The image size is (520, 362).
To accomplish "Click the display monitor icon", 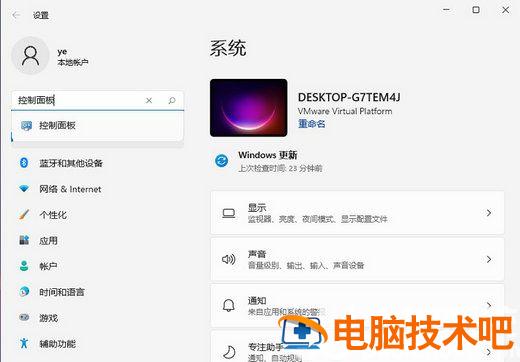I will tap(229, 213).
